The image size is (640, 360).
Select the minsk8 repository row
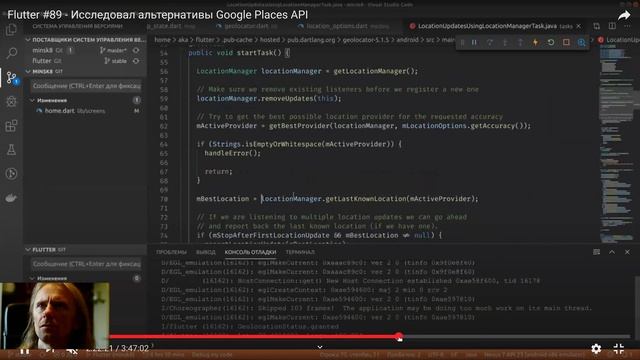(x=85, y=50)
